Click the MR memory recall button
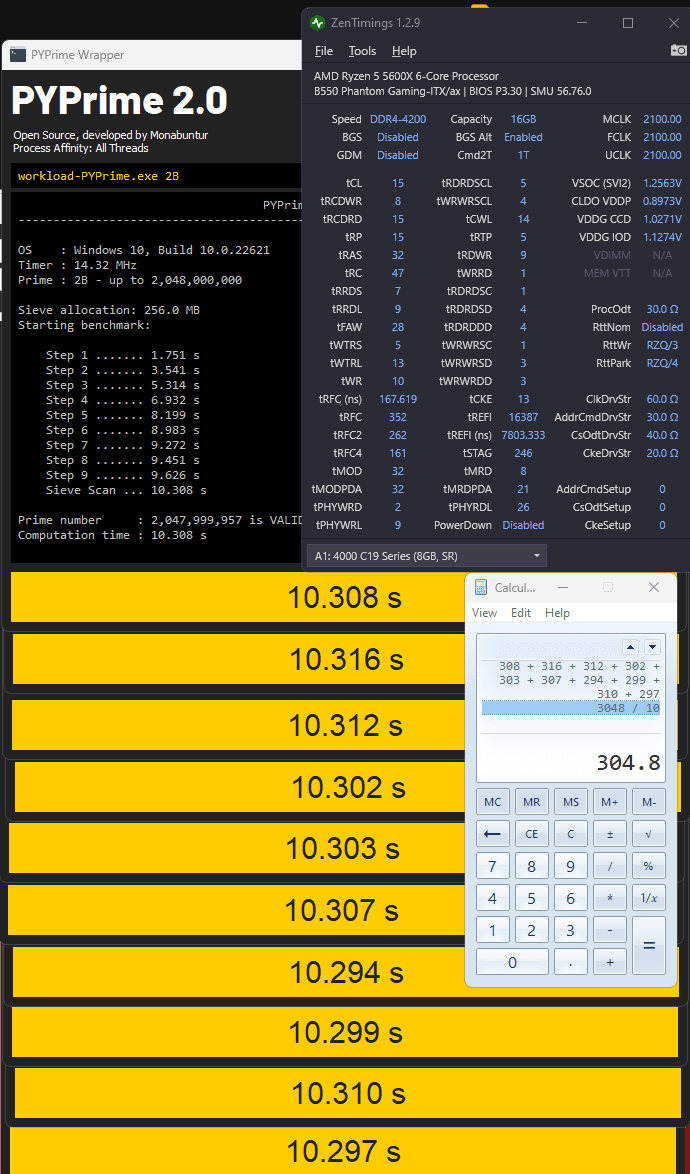Screen dimensions: 690x1174 pos(531,802)
